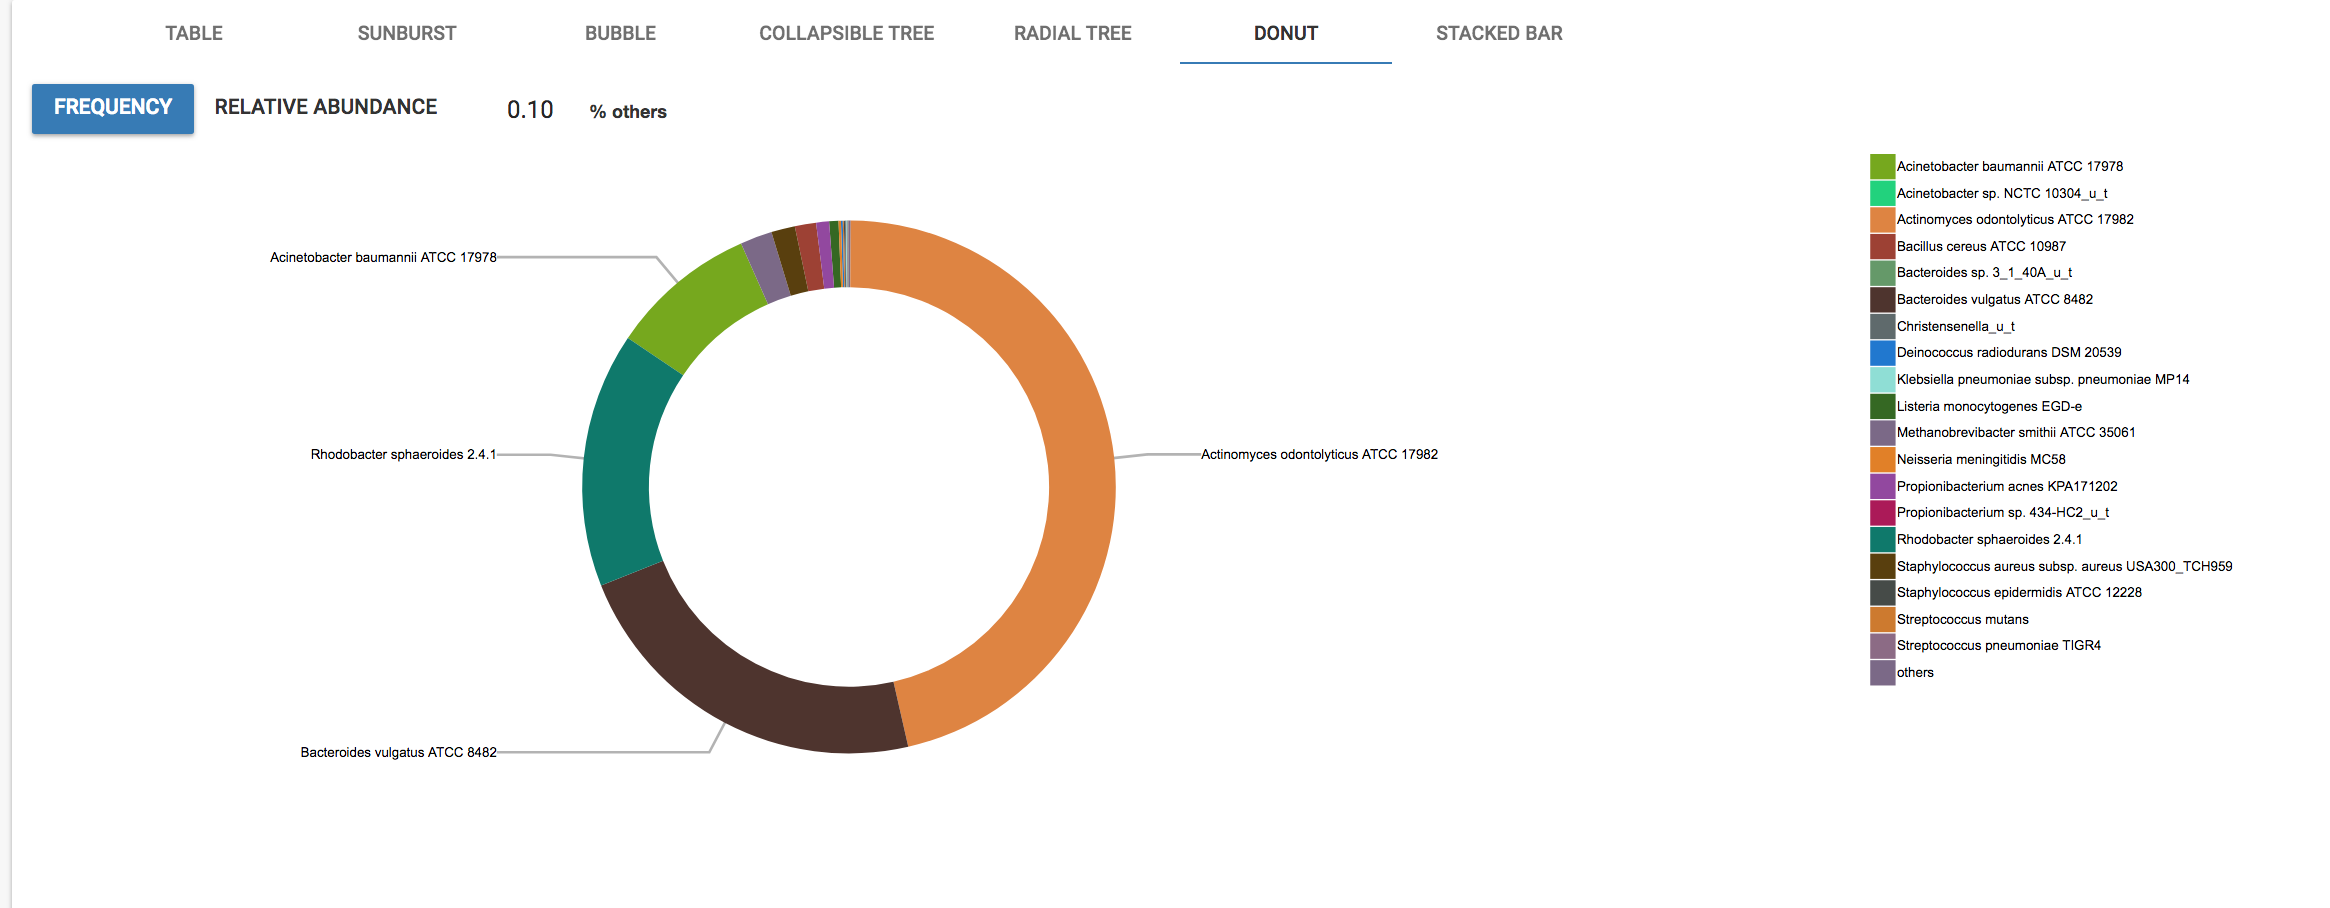Click the '% others' label

(628, 112)
